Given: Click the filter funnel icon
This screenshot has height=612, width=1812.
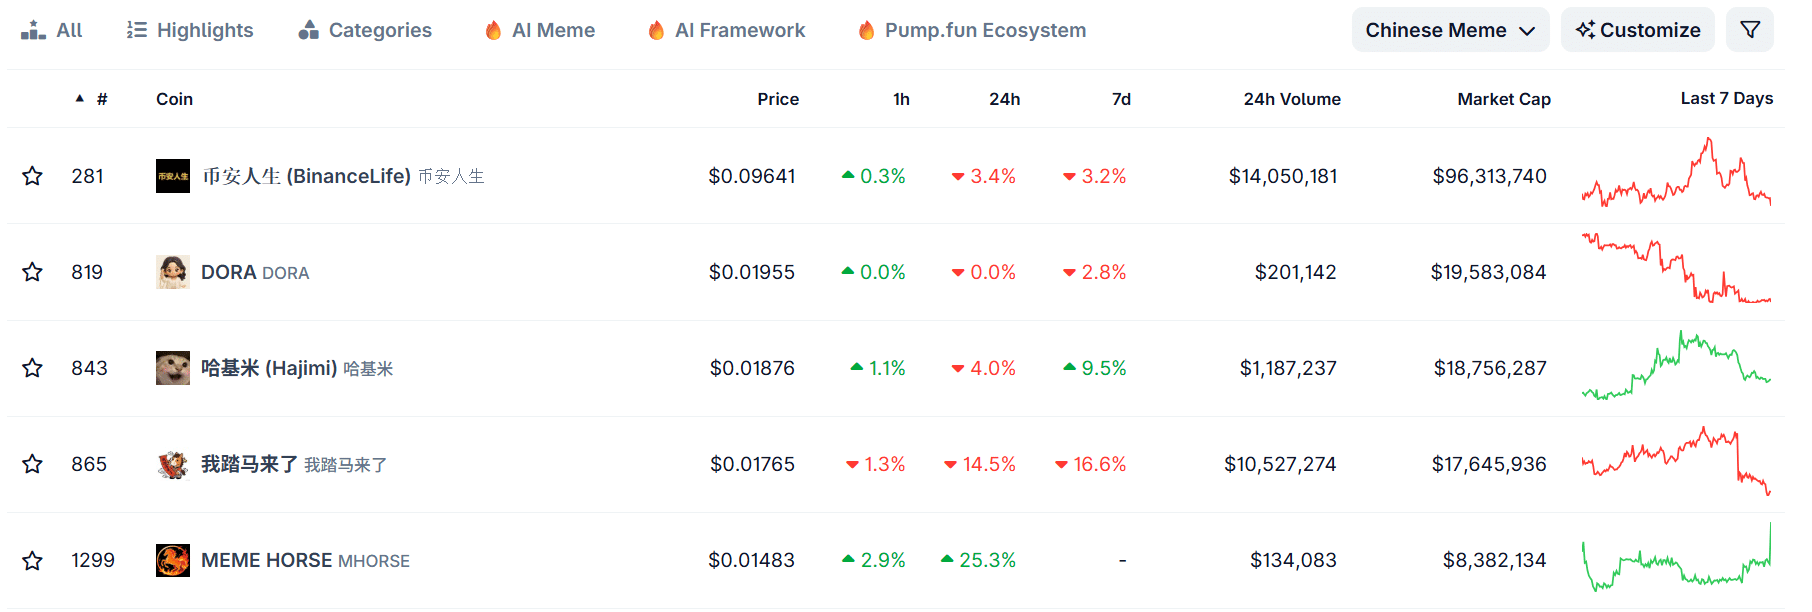Looking at the screenshot, I should click(1749, 30).
